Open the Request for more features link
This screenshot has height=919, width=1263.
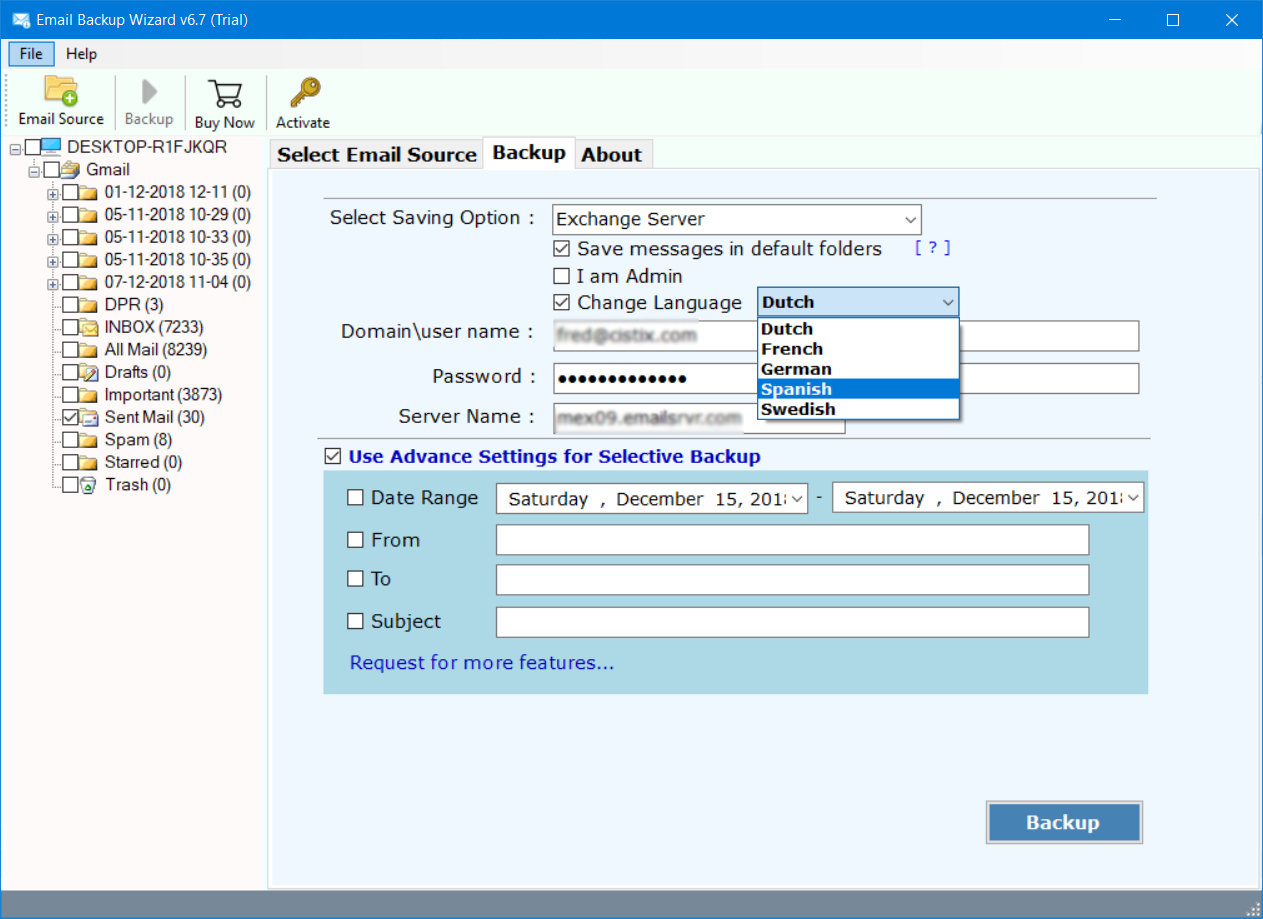tap(482, 662)
